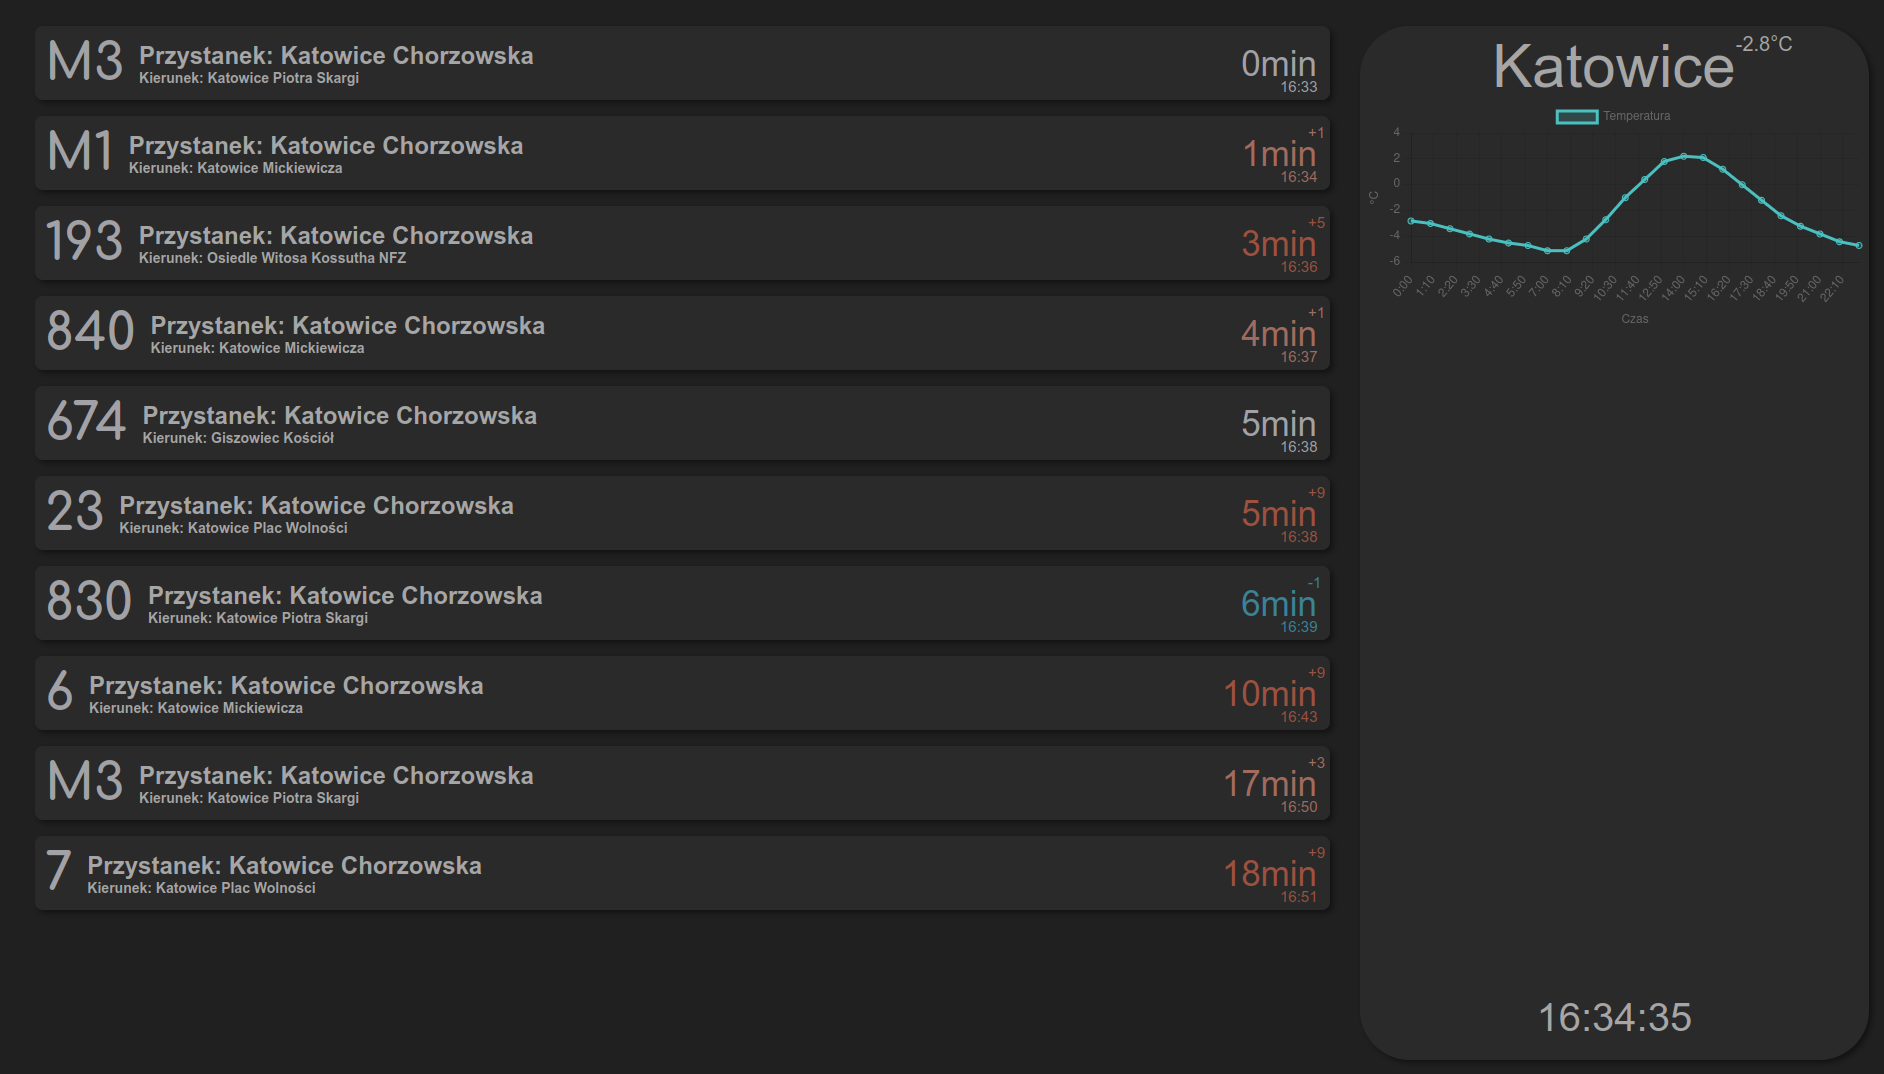Click the Czas axis label
This screenshot has width=1884, height=1074.
[1635, 319]
